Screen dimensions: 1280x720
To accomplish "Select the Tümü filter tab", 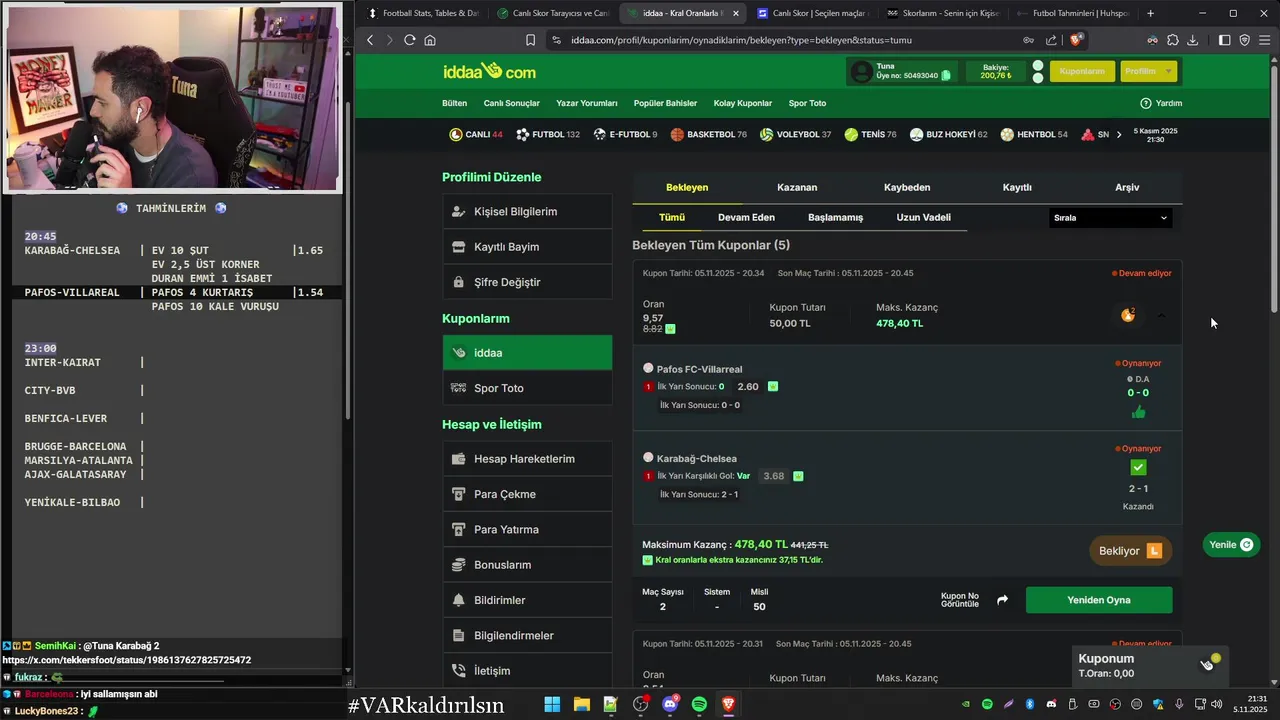I will coord(672,217).
